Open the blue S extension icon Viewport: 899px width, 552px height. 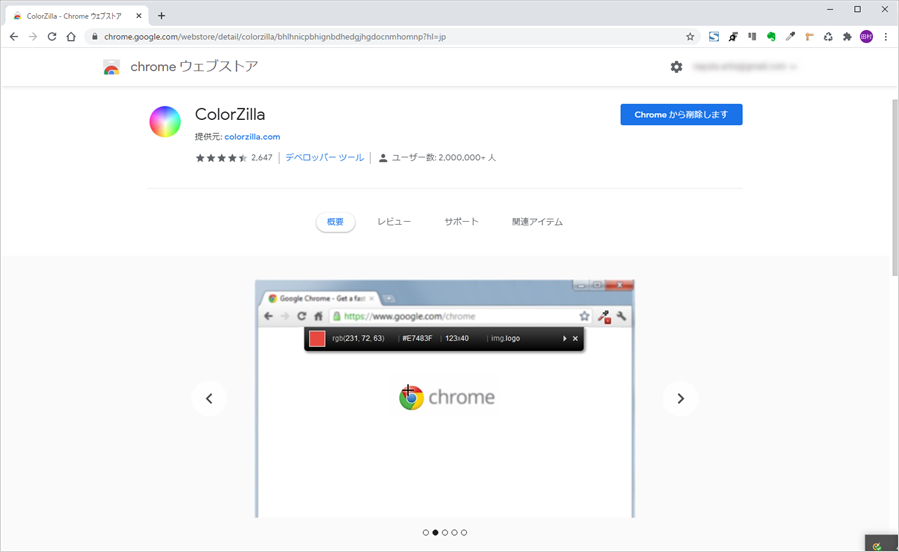point(714,37)
